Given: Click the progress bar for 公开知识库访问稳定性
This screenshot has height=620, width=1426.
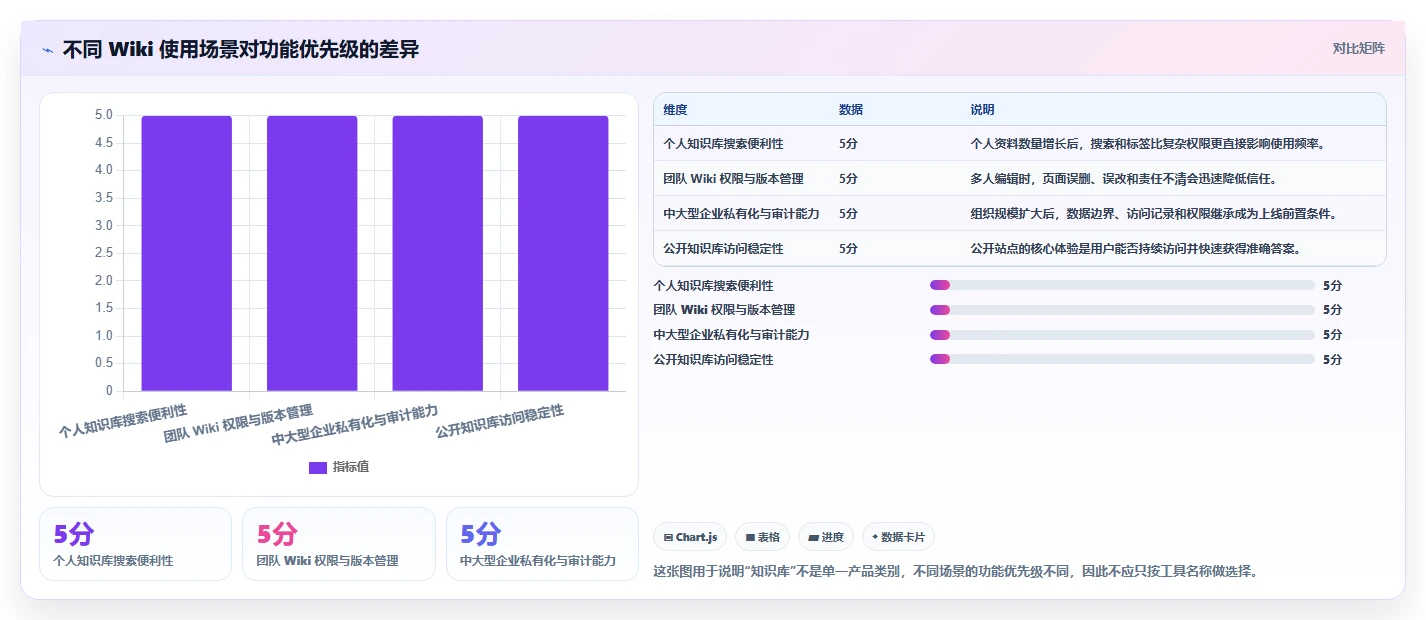Looking at the screenshot, I should click(1122, 359).
